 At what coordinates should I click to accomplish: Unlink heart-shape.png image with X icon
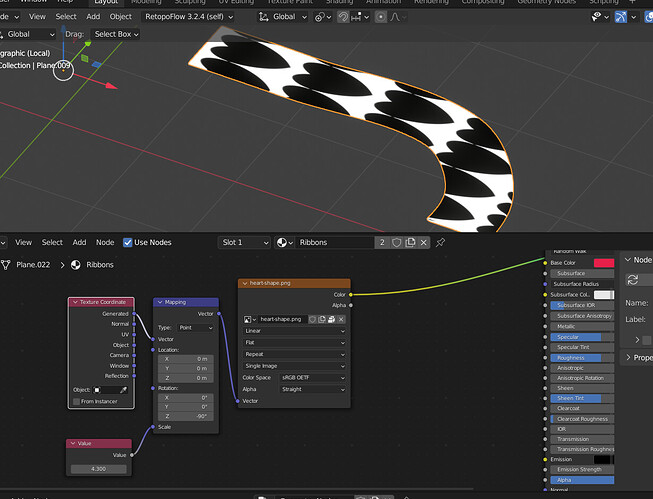click(x=341, y=319)
